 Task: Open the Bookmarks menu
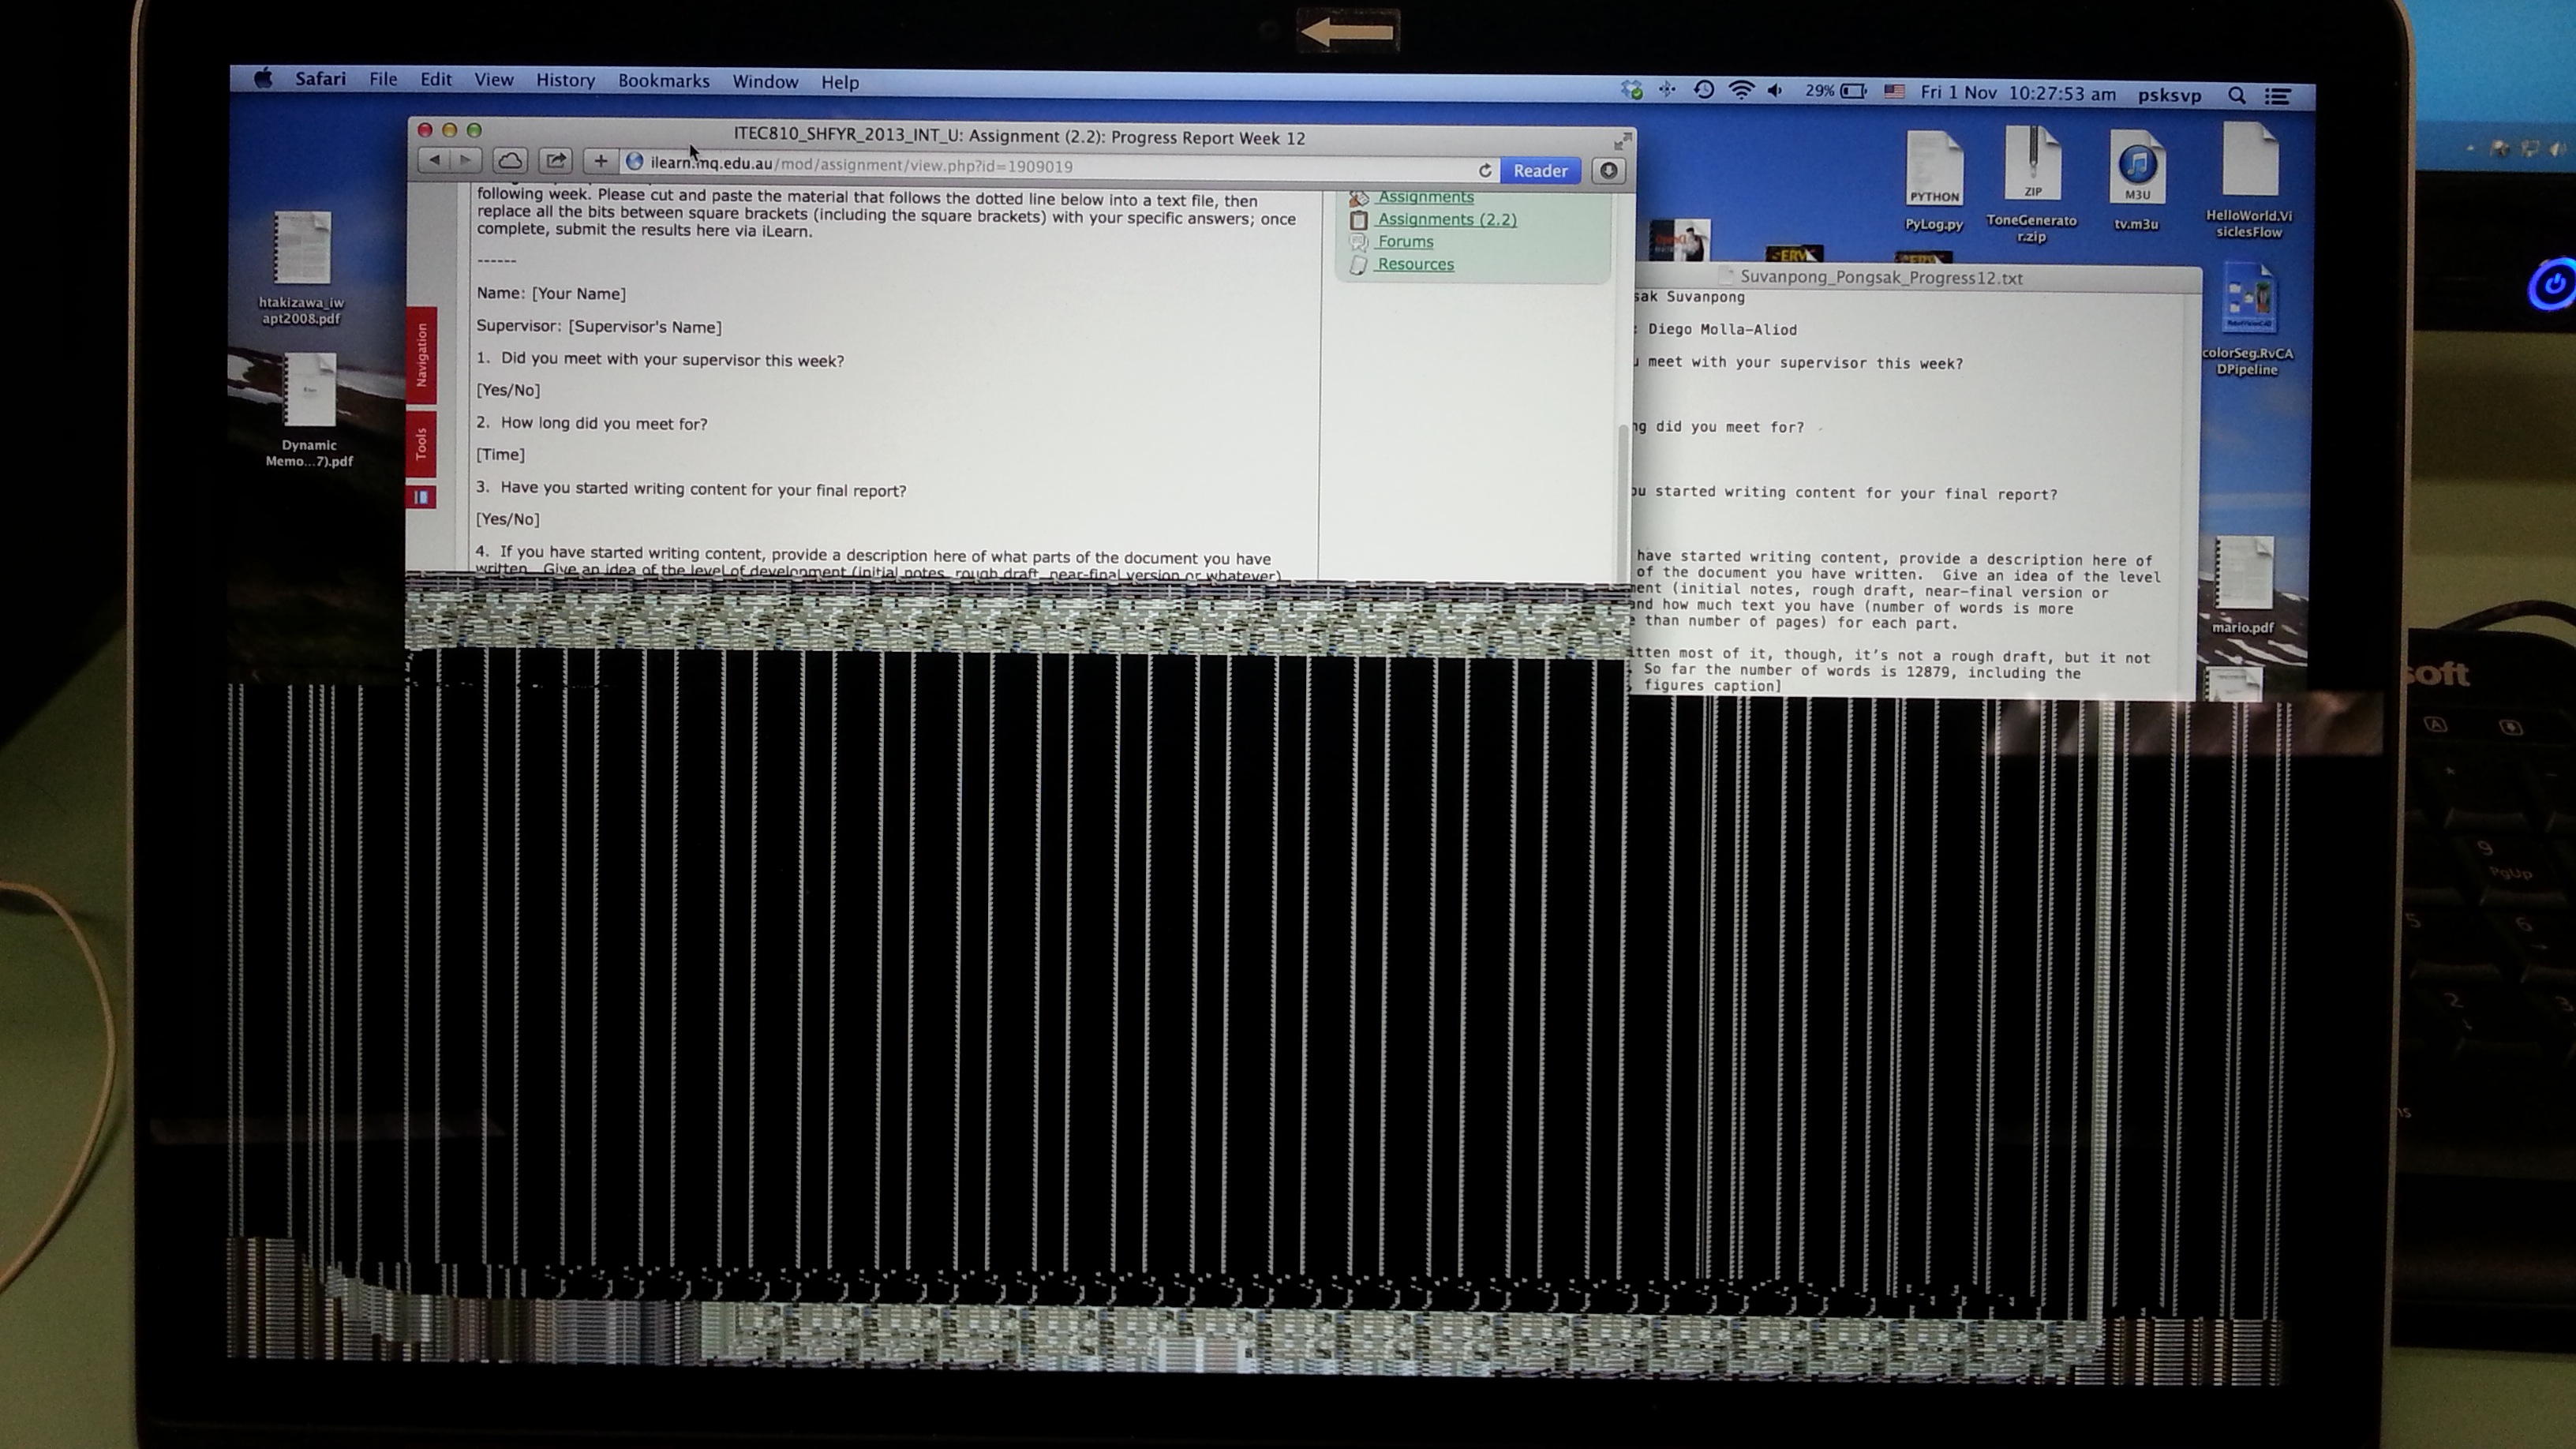[663, 81]
